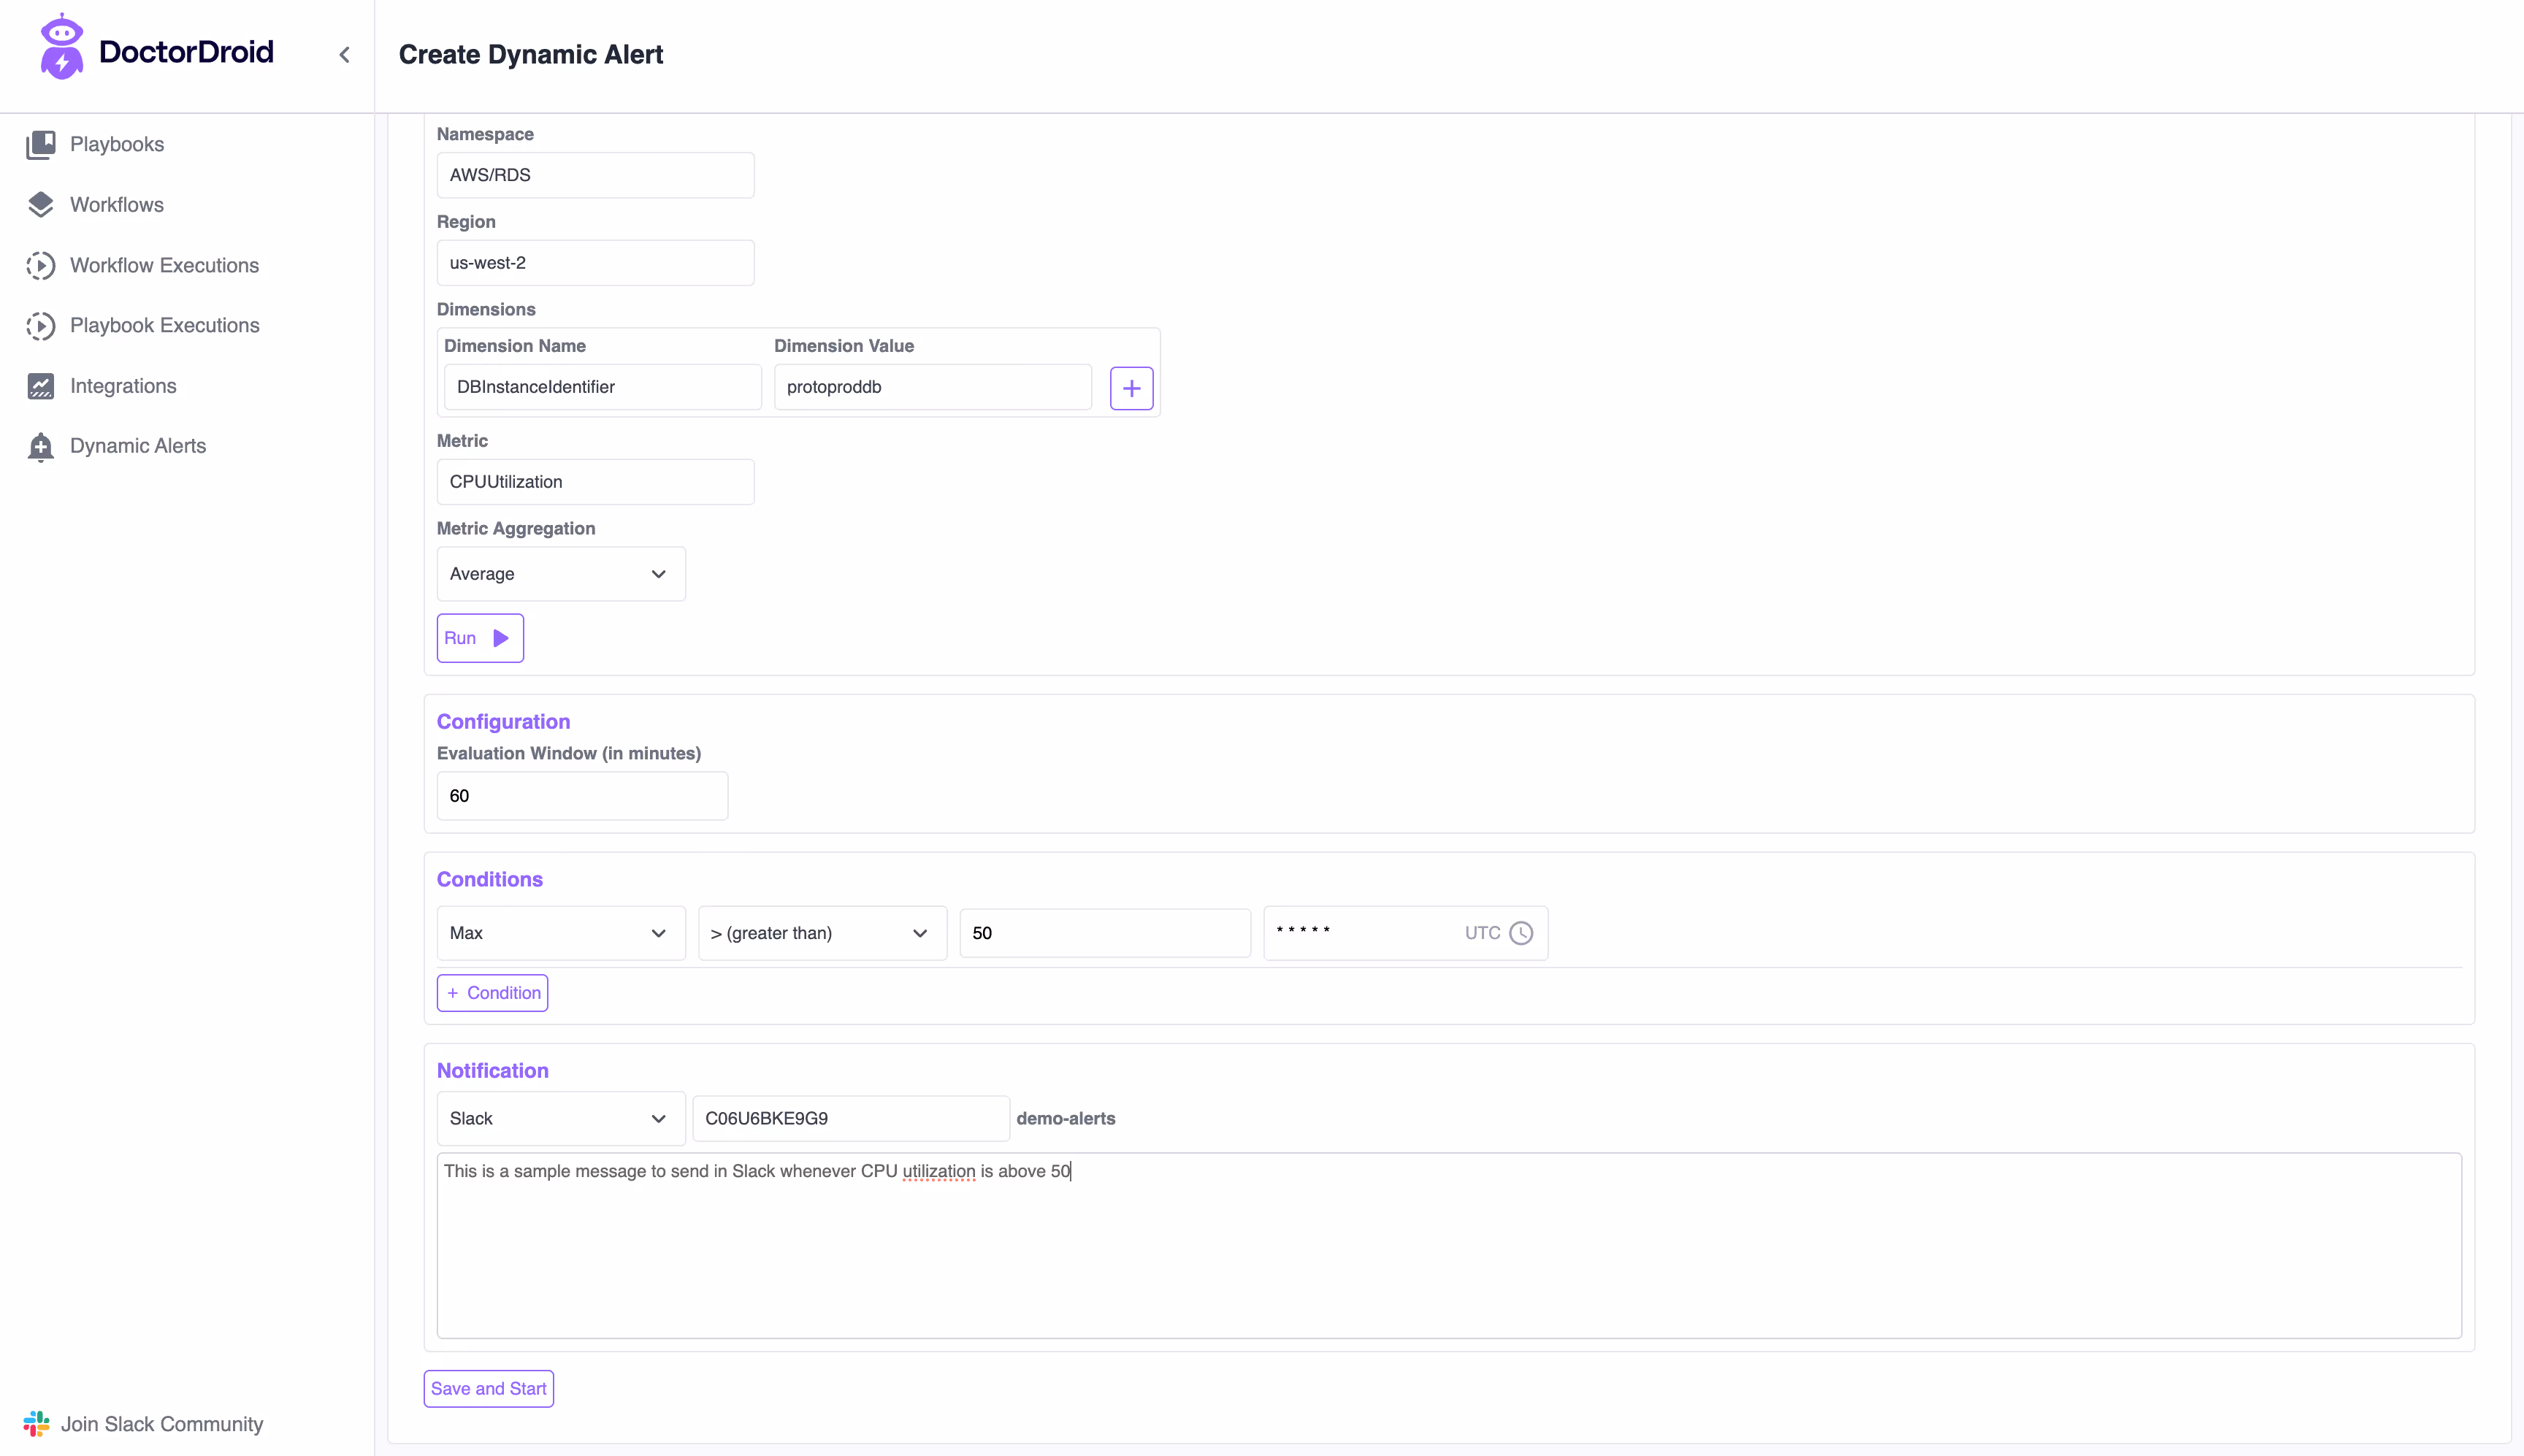Click the Slack sample message text area
2524x1456 pixels.
tap(1449, 1246)
